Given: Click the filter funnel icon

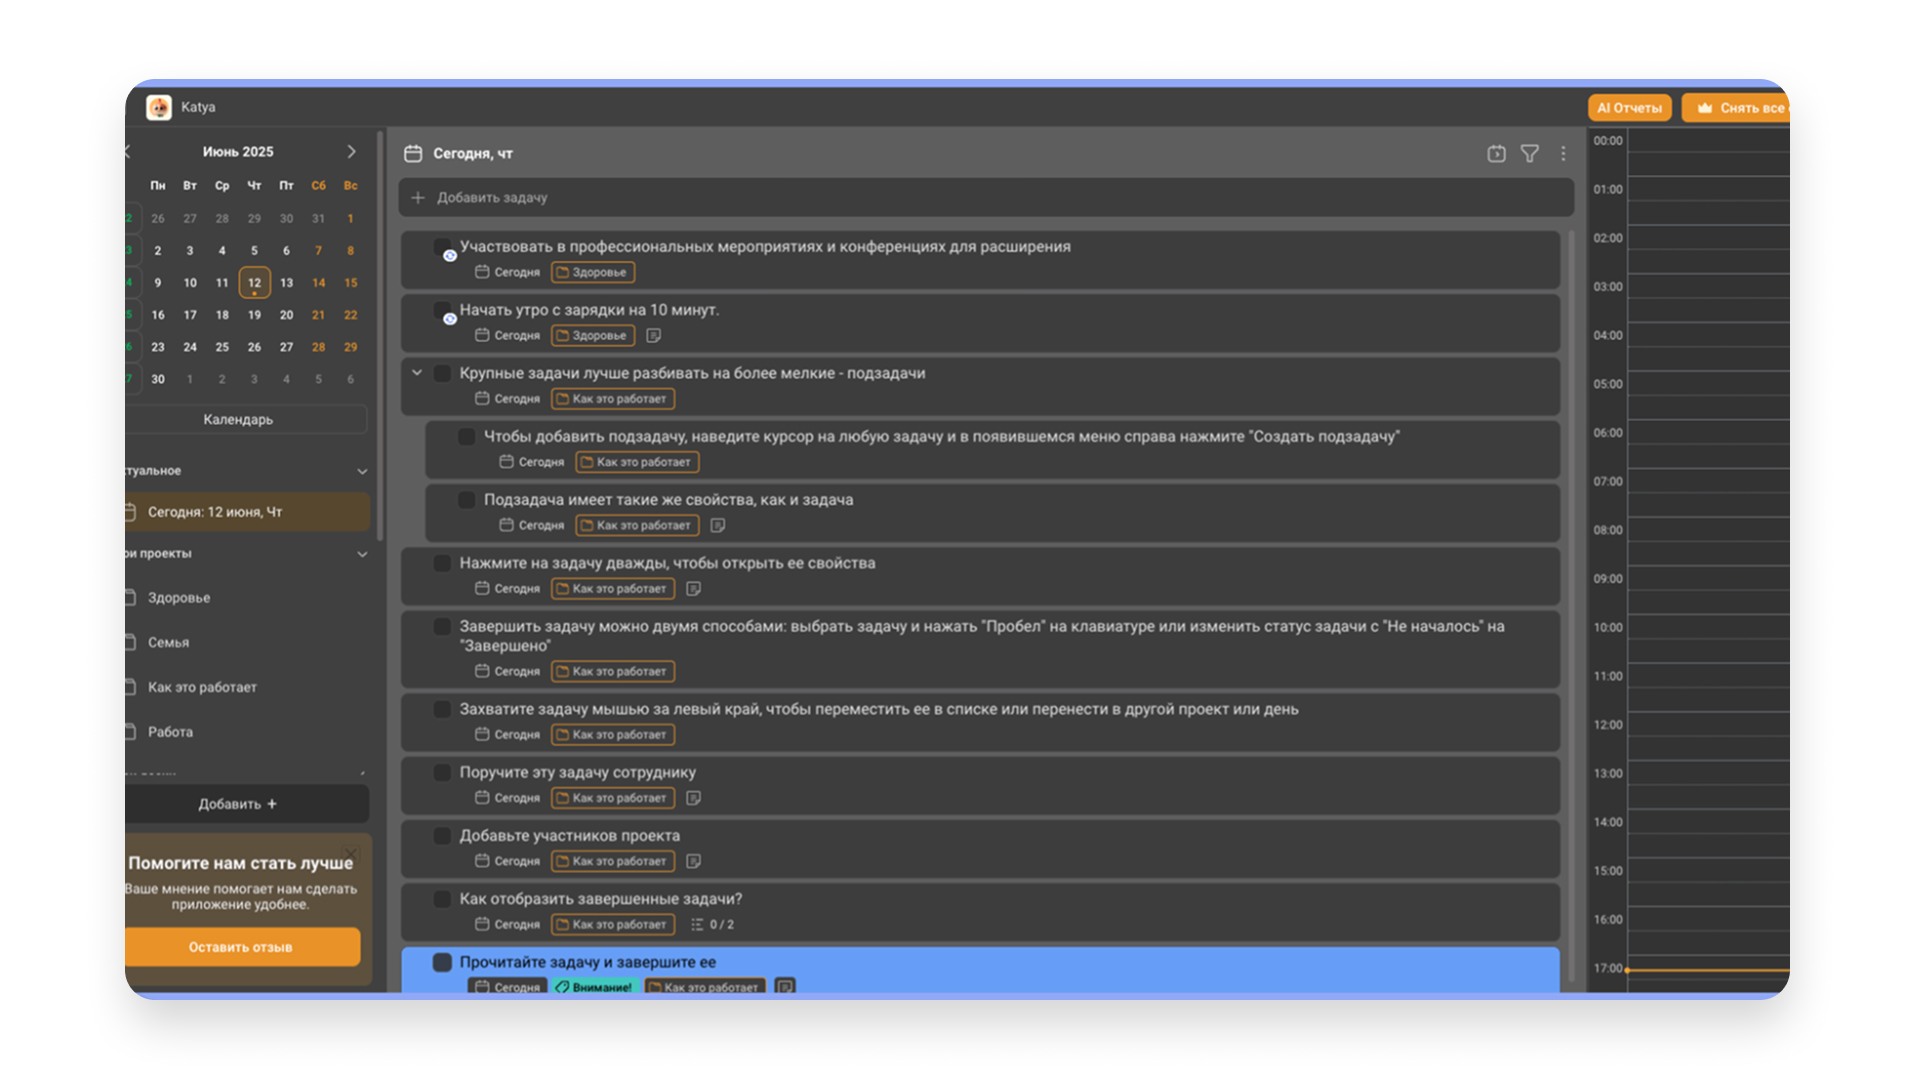Looking at the screenshot, I should (x=1529, y=153).
